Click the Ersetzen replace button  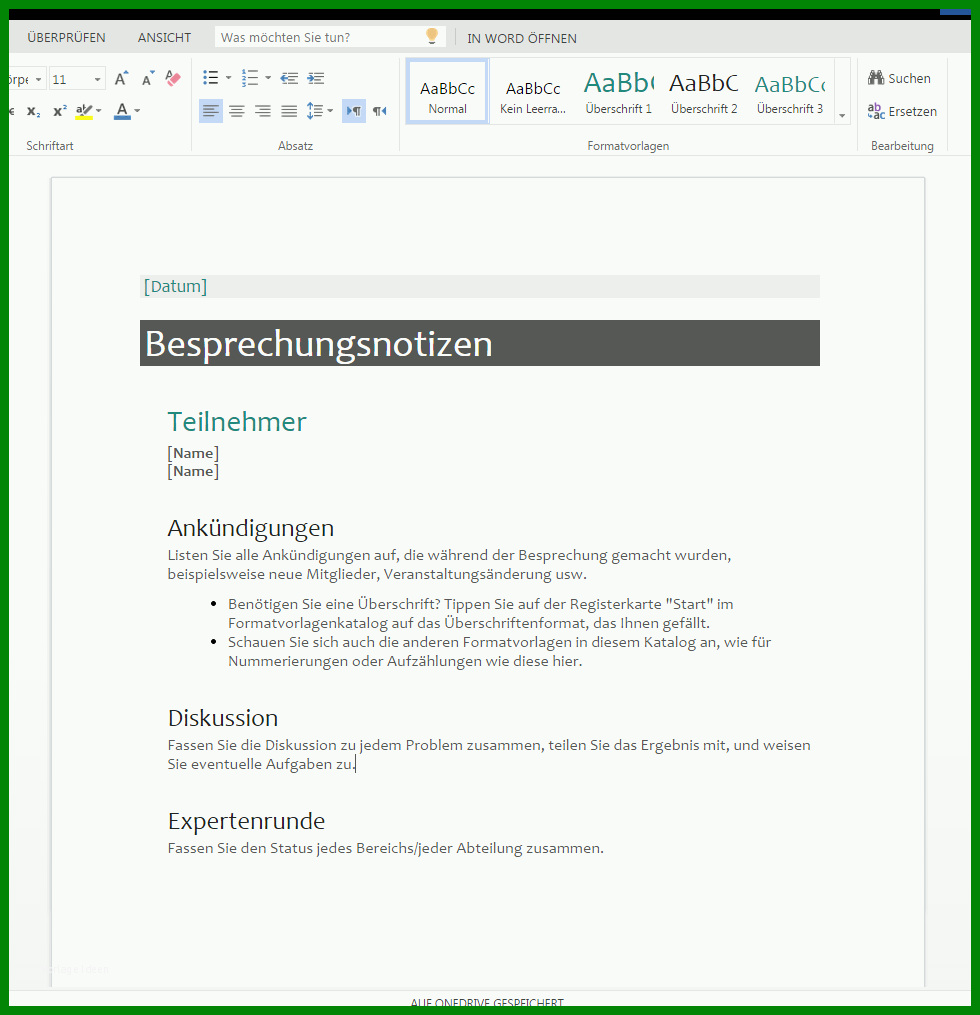[902, 111]
